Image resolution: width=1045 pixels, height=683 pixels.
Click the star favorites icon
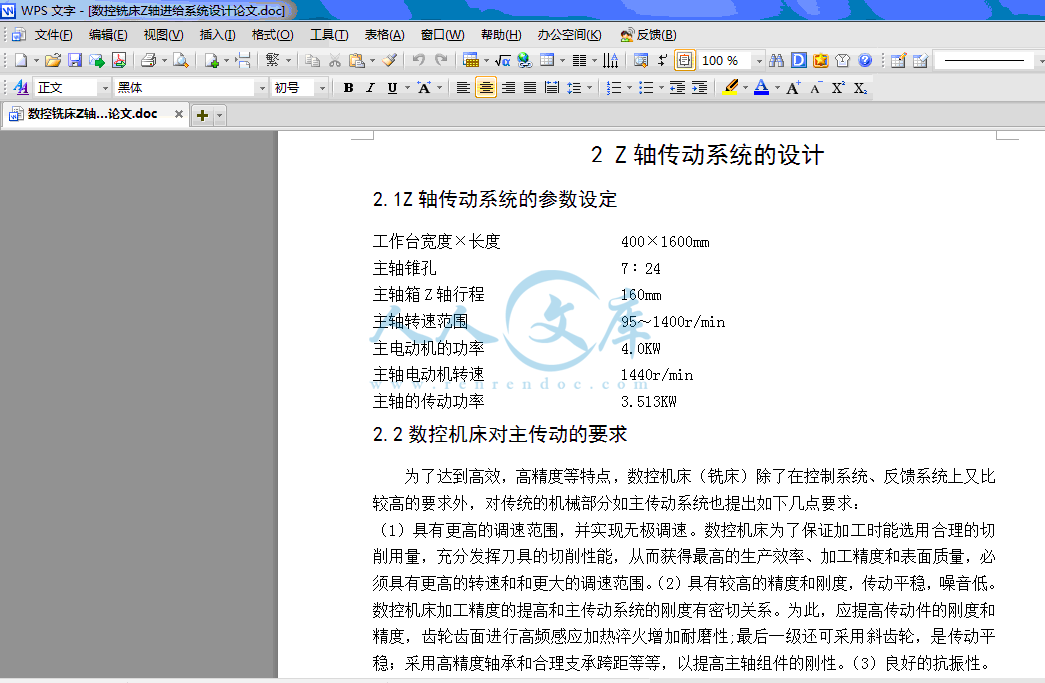pos(820,61)
